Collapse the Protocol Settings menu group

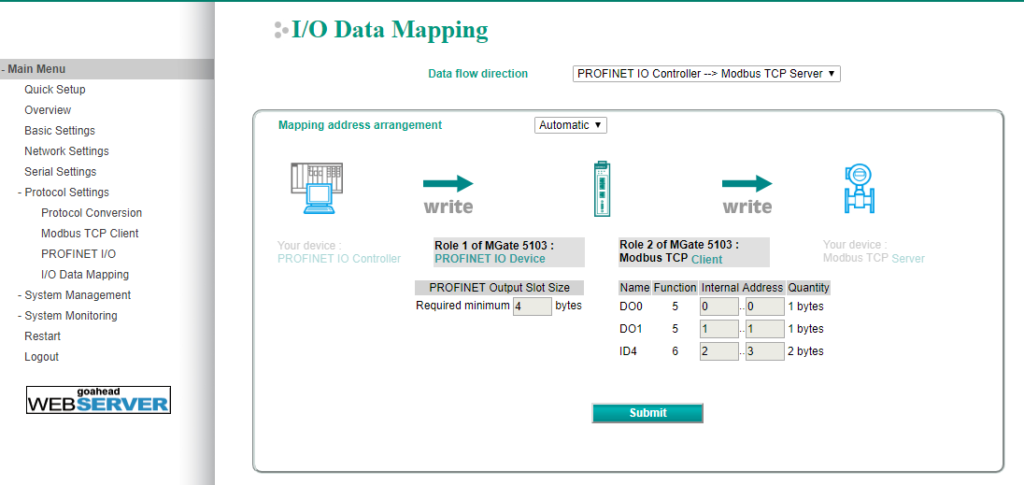coord(63,192)
